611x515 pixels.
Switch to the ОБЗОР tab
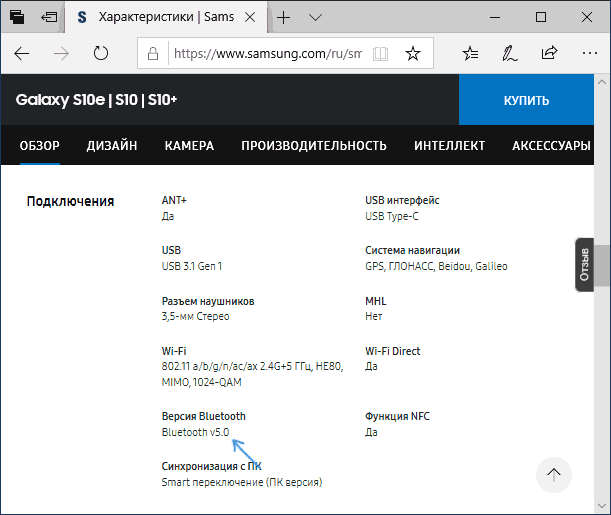40,146
